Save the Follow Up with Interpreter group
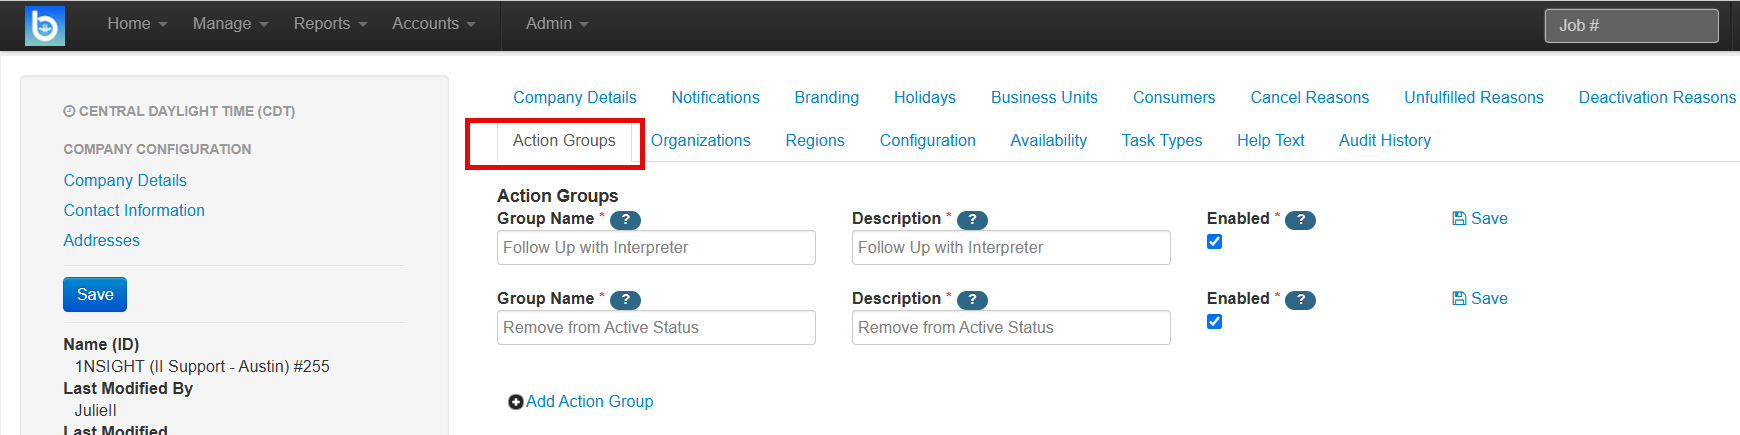The height and width of the screenshot is (435, 1740). (1480, 219)
